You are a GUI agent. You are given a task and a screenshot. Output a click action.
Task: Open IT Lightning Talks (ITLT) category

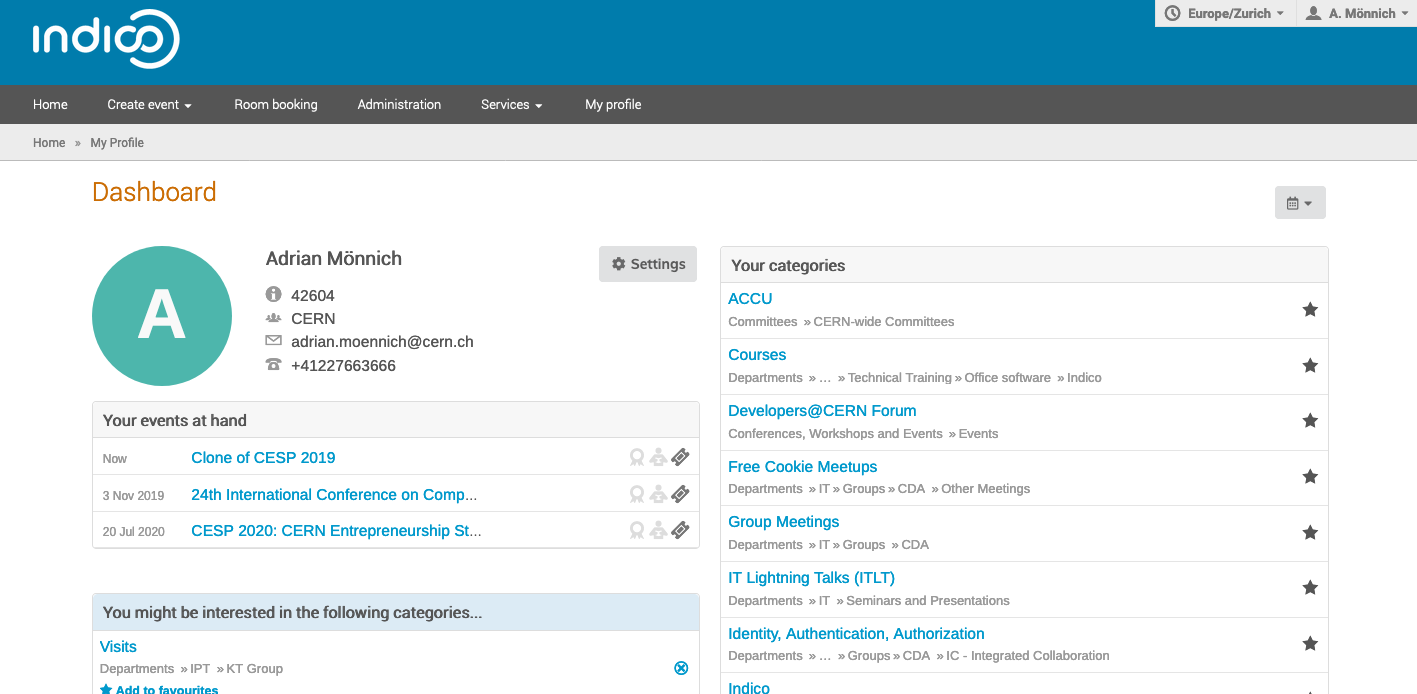point(811,577)
